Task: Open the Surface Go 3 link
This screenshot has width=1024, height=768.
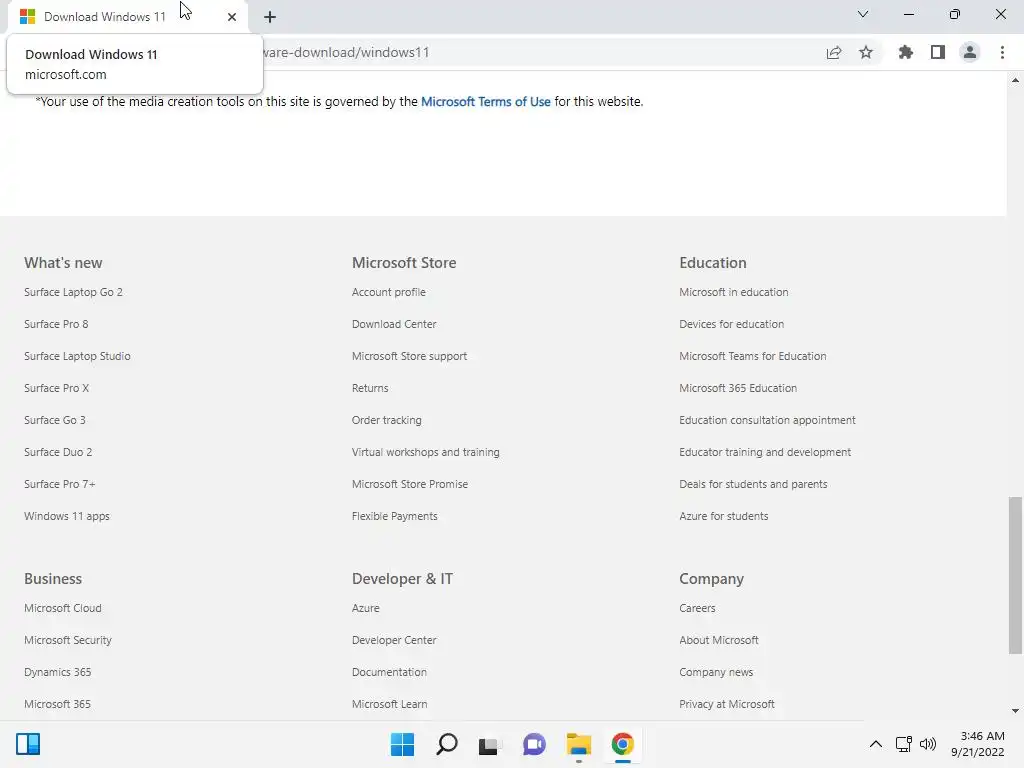Action: coord(55,420)
